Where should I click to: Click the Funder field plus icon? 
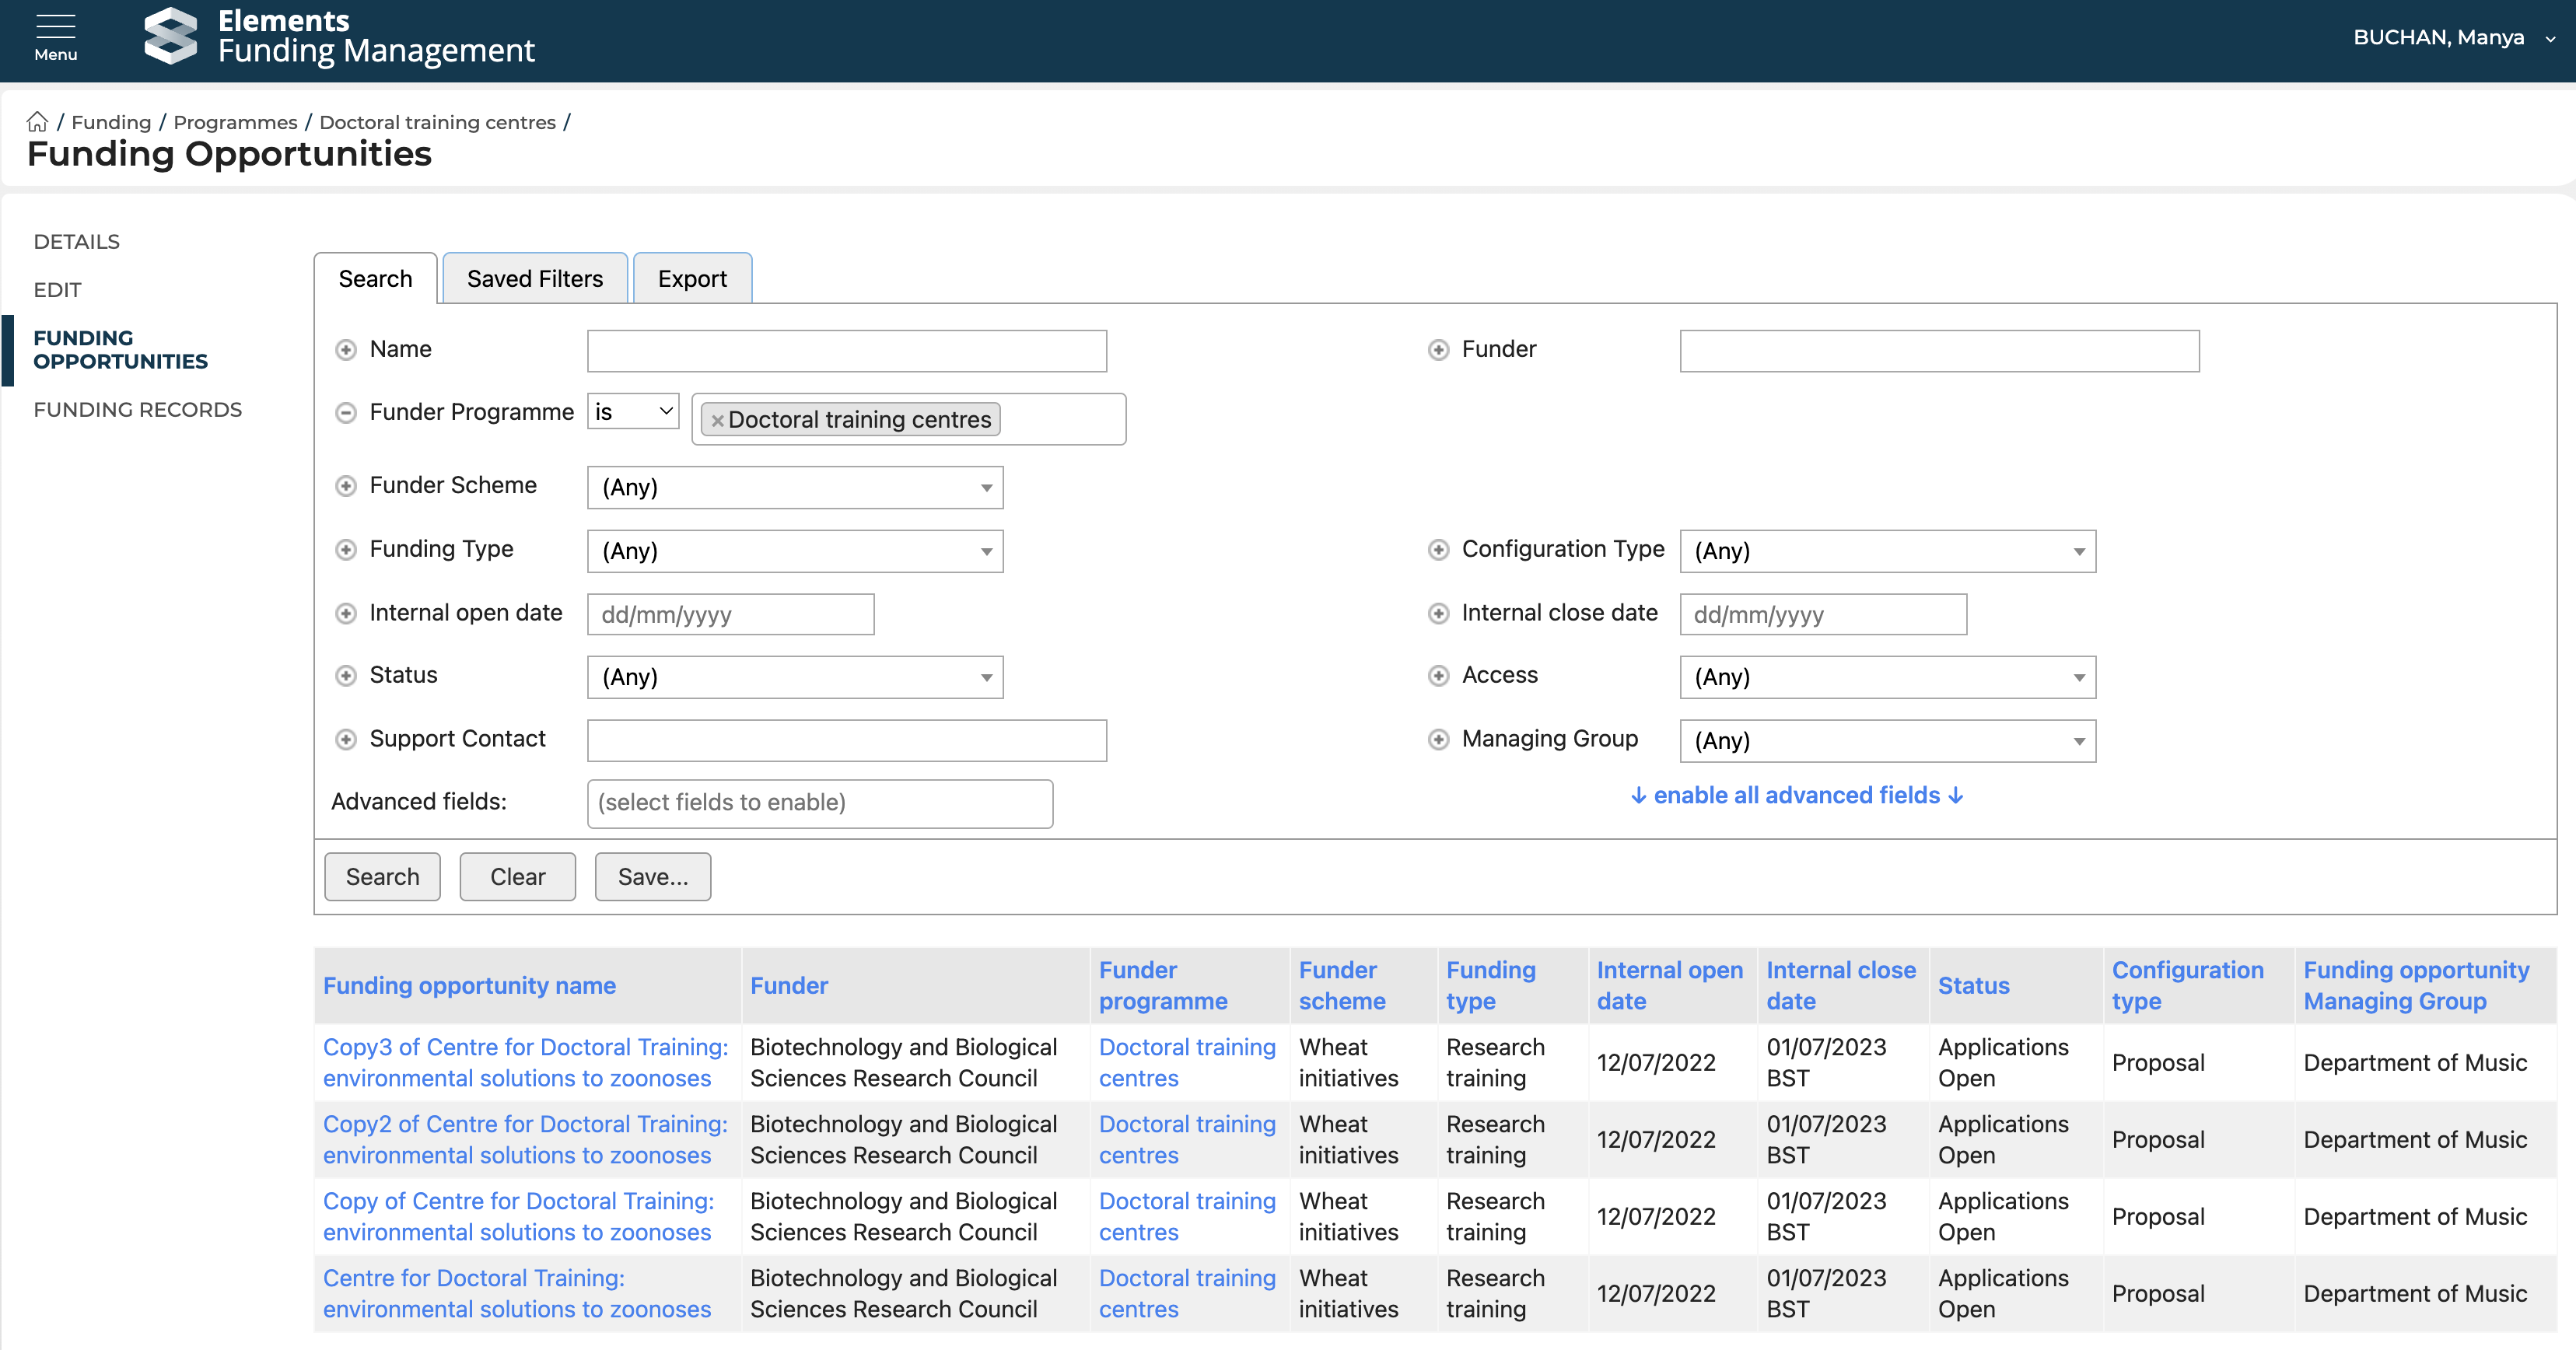point(1438,350)
